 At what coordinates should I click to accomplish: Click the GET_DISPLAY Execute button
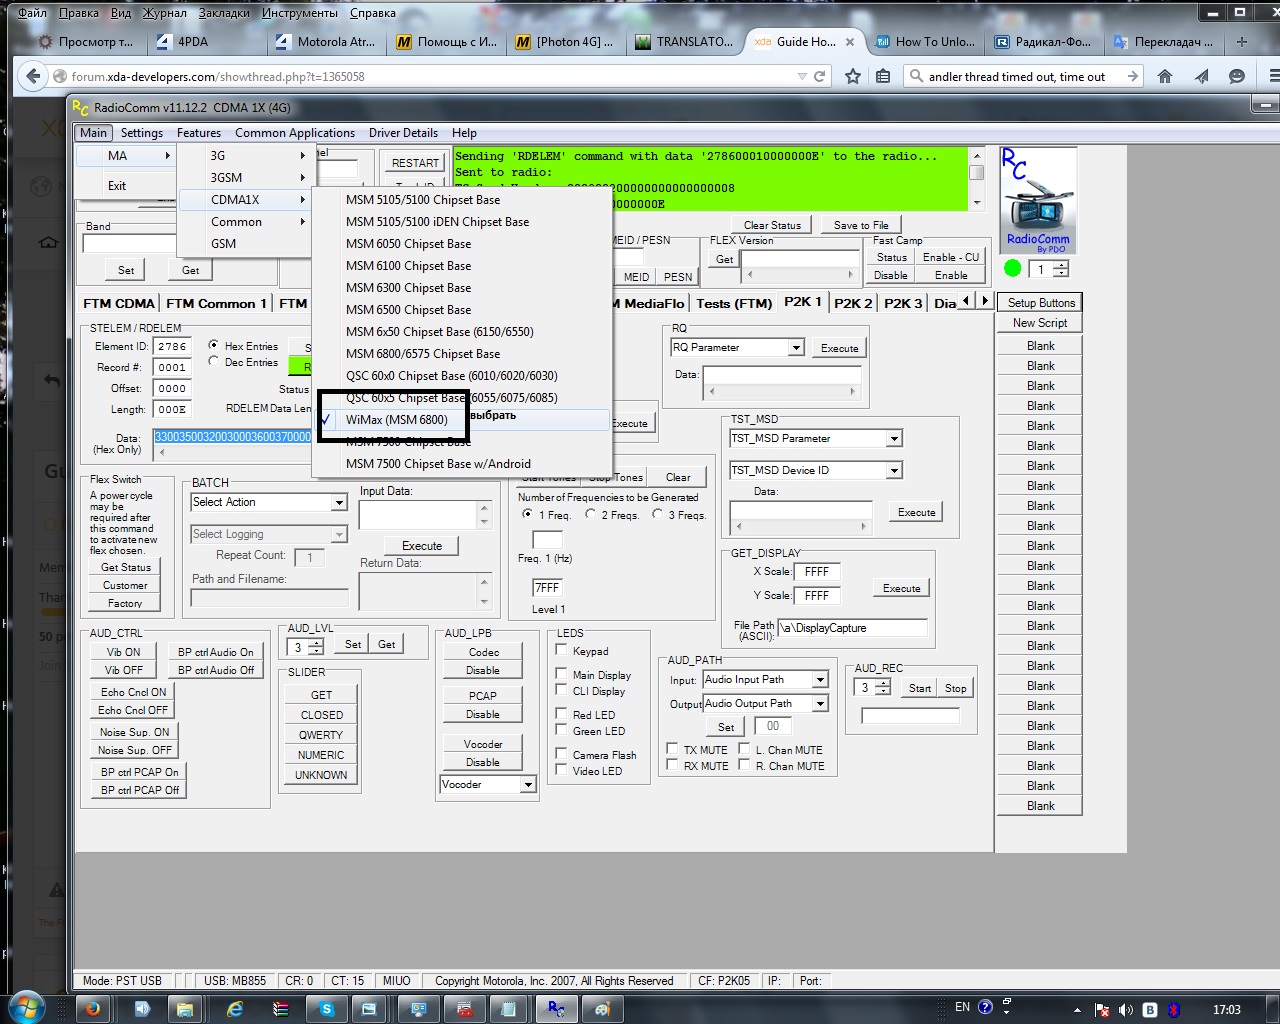[901, 589]
